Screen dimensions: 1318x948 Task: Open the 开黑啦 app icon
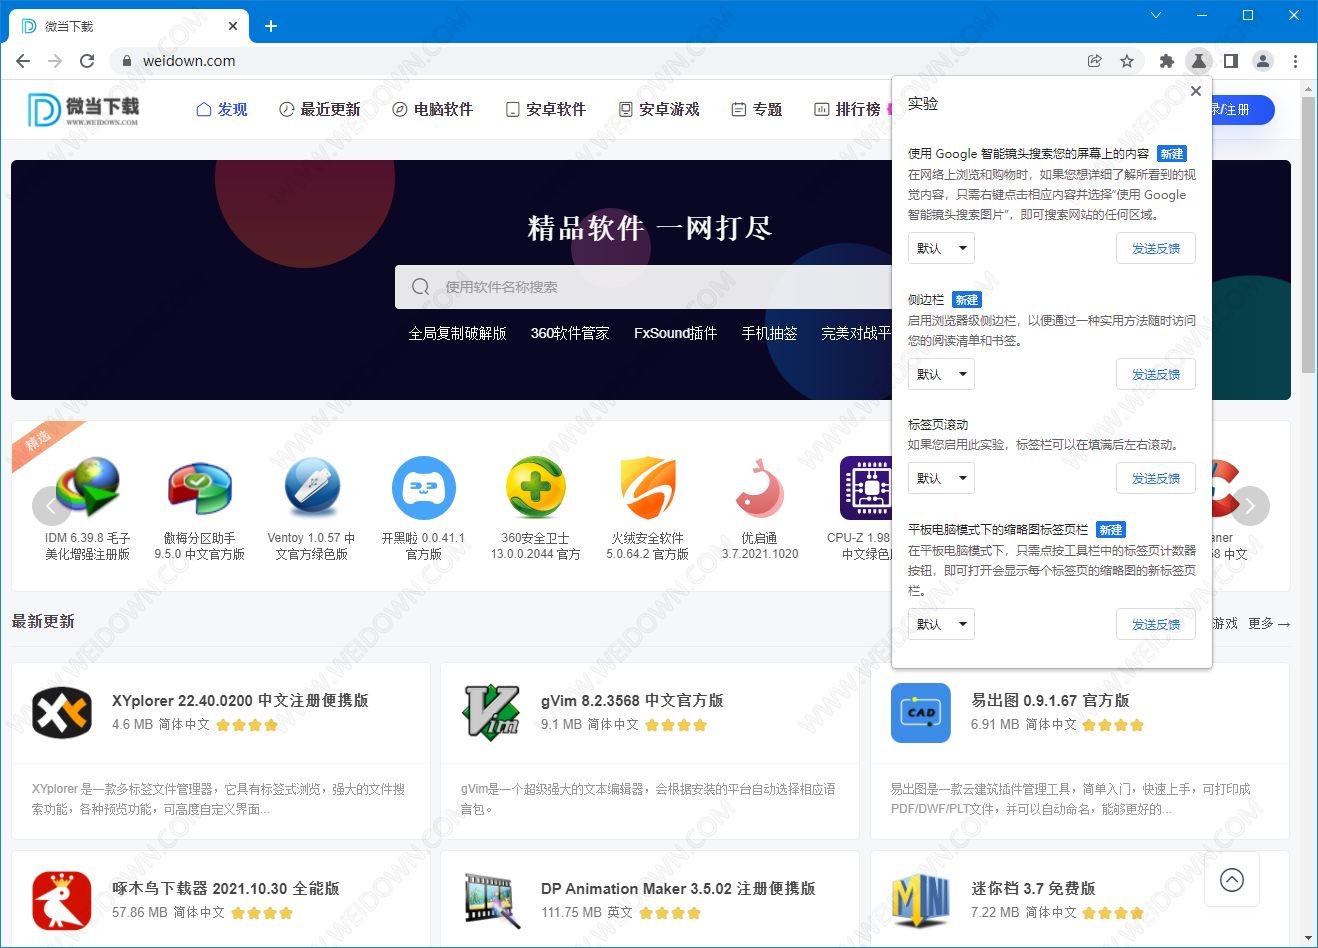click(x=424, y=488)
